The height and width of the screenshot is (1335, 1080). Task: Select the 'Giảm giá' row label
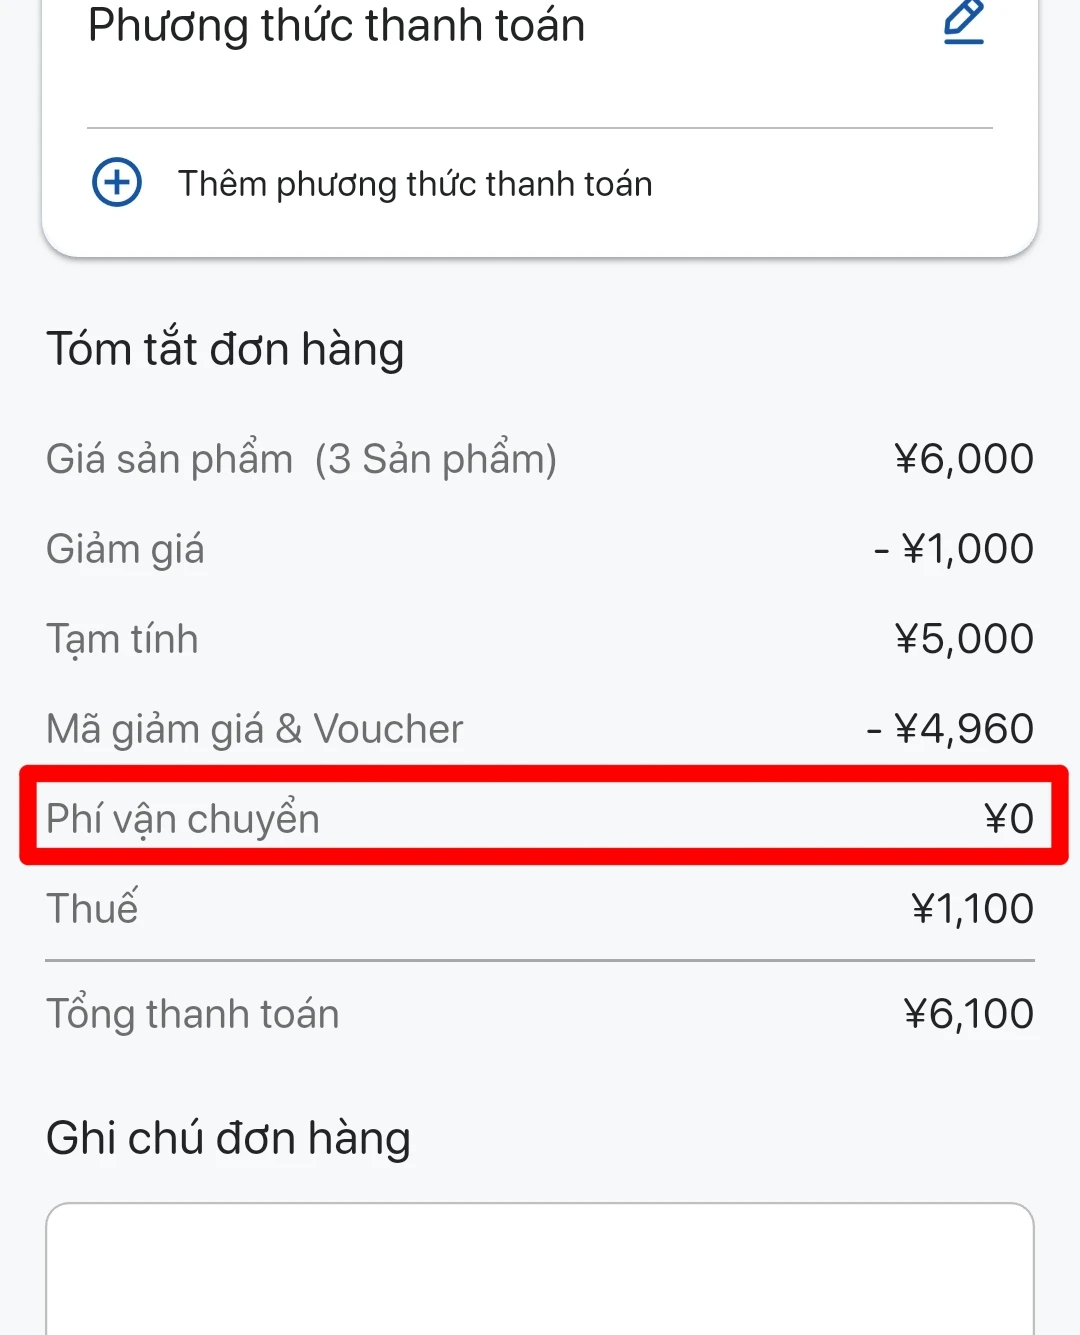(125, 549)
